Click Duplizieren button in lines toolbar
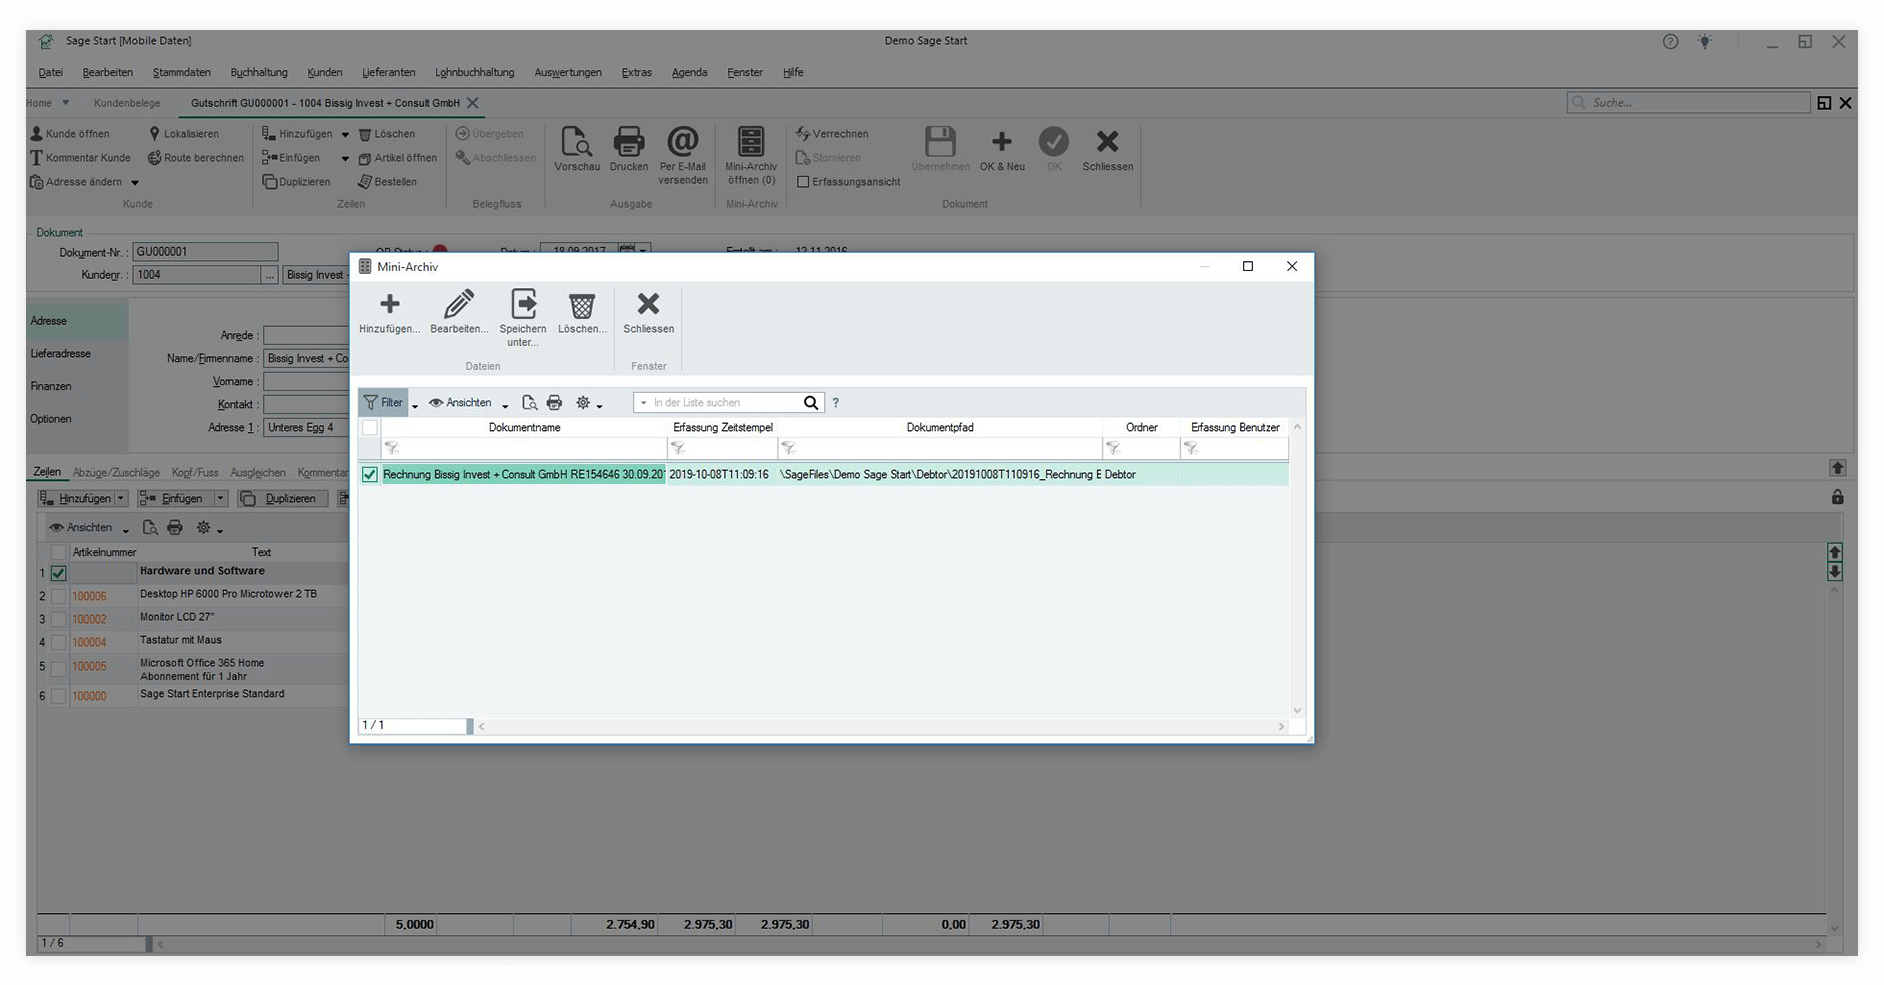Viewport: 1884px width, 985px height. coord(282,498)
